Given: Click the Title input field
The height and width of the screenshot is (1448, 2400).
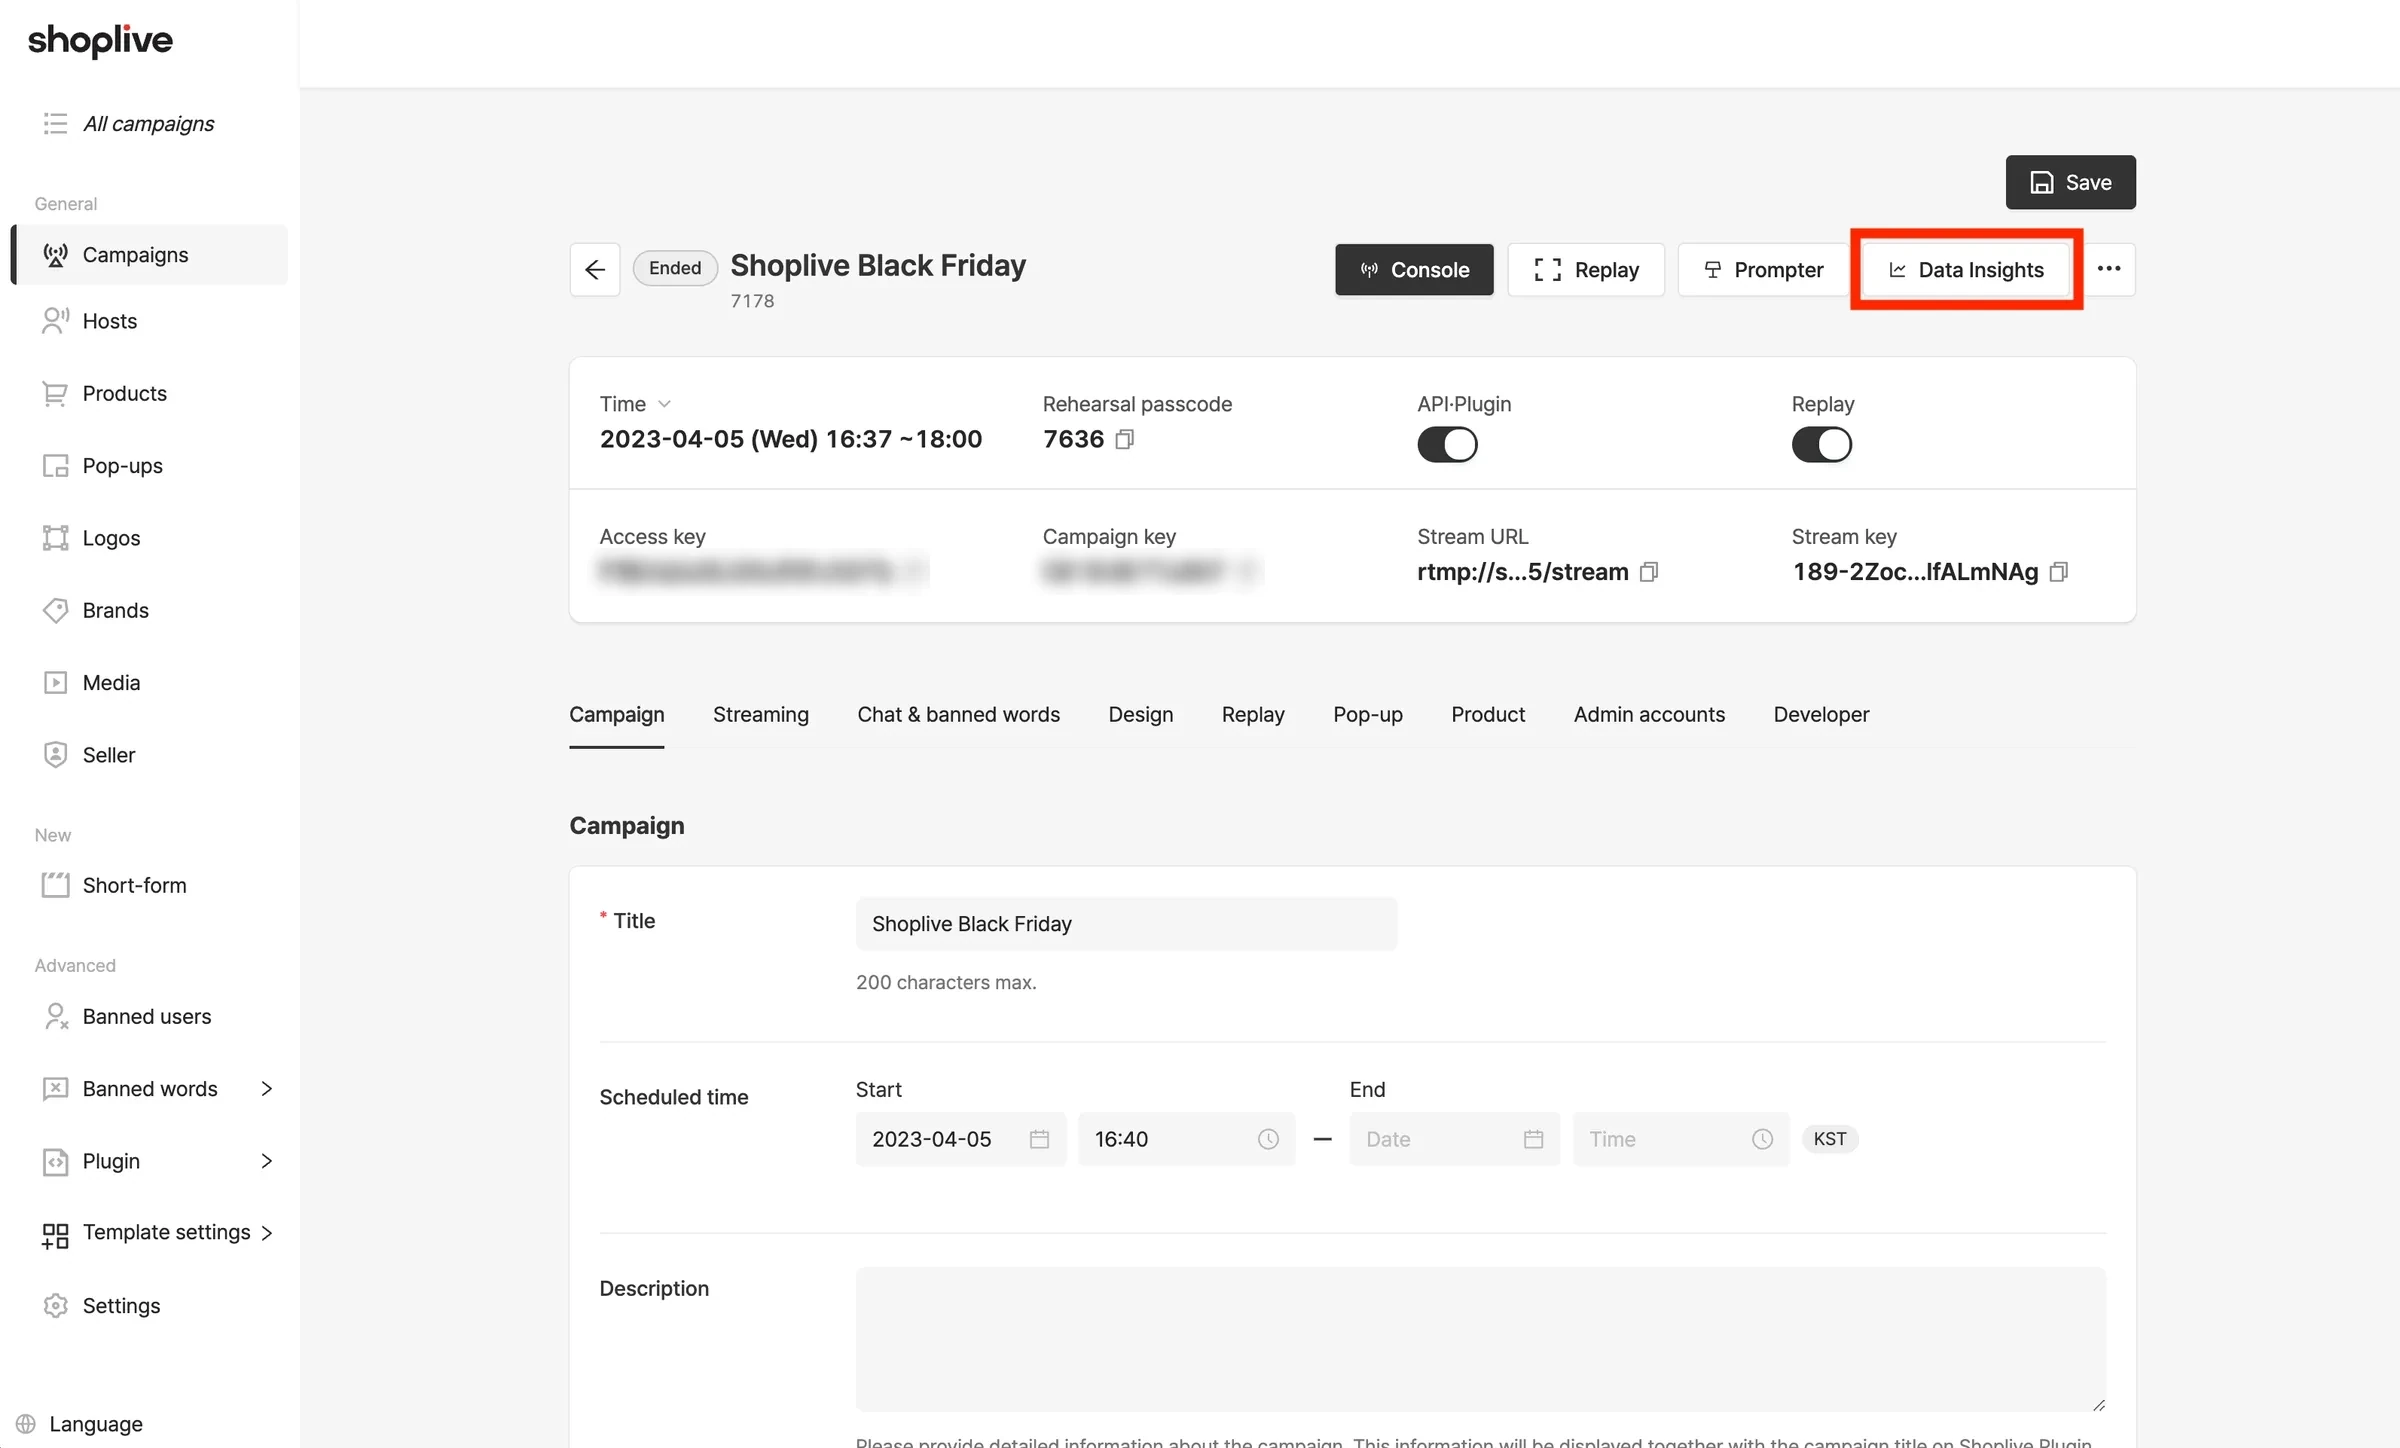Looking at the screenshot, I should [x=1126, y=924].
